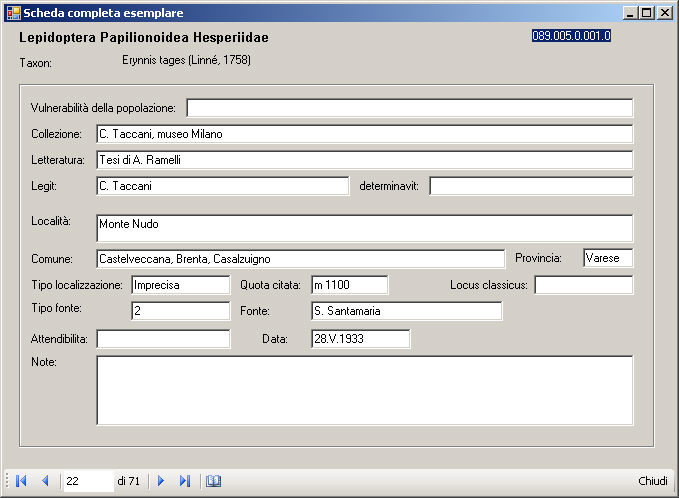
Task: Click the Note: label
Action: pos(44,362)
